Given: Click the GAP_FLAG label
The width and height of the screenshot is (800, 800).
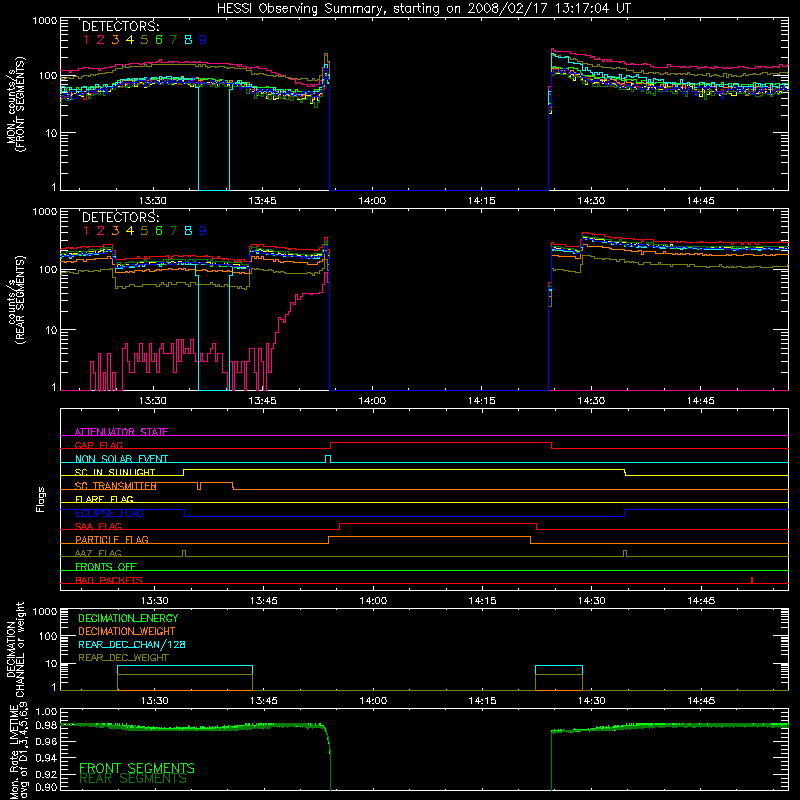Looking at the screenshot, I should tap(98, 445).
